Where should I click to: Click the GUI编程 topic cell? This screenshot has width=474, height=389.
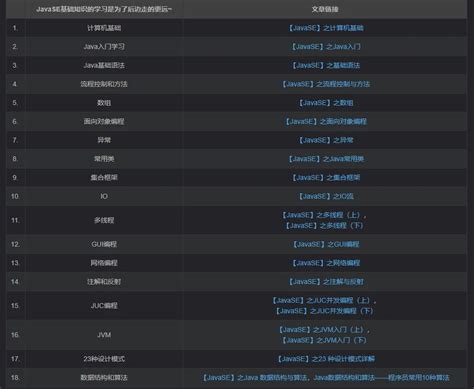[104, 244]
